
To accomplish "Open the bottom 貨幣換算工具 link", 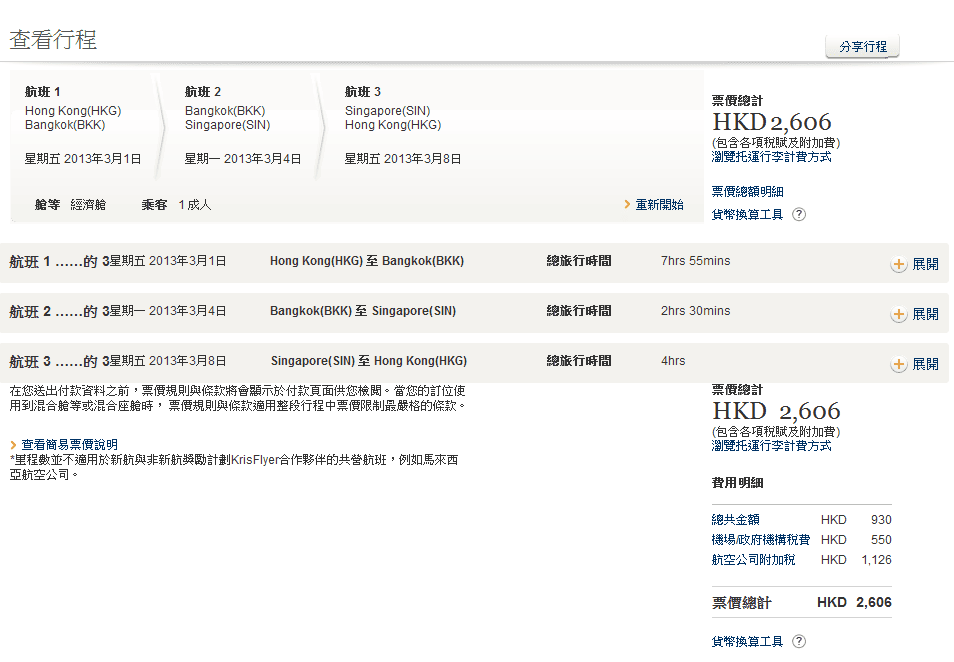I will pyautogui.click(x=747, y=641).
